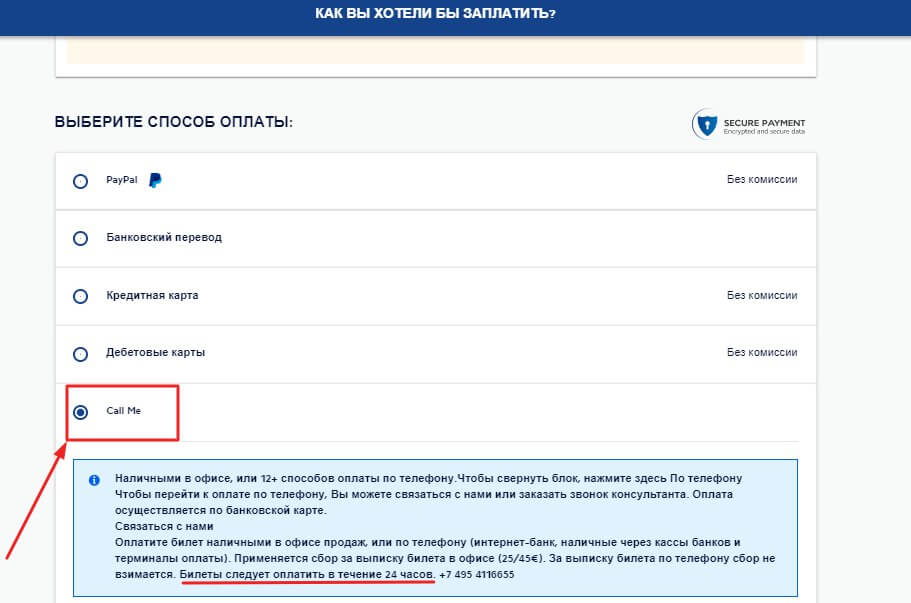
Task: Click the blue info icon in the notice box
Action: tap(95, 480)
